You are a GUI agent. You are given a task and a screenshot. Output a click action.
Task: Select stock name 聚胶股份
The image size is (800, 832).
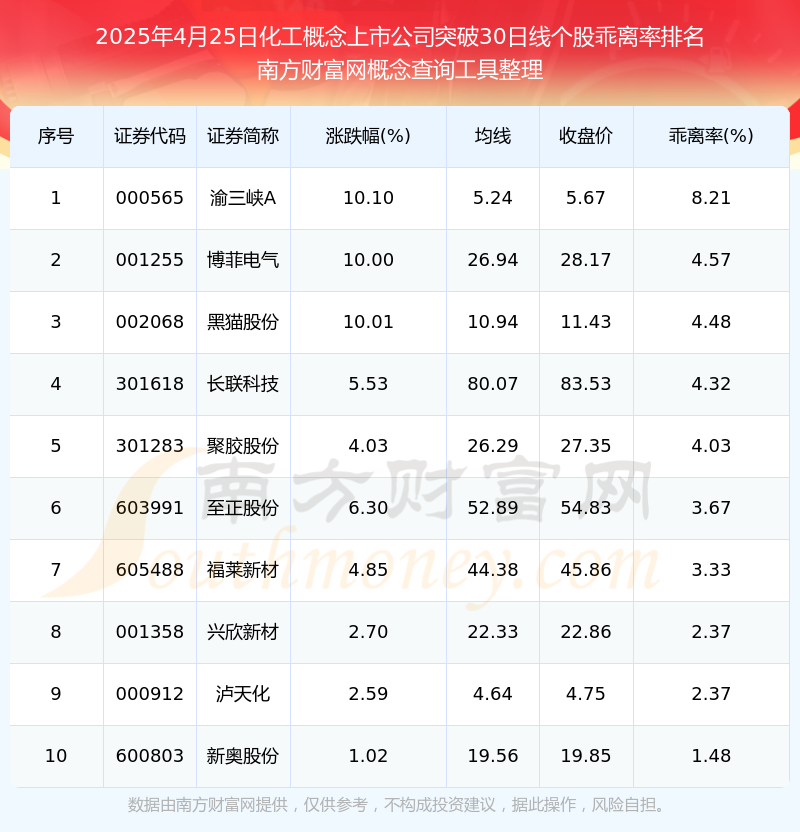point(243,446)
